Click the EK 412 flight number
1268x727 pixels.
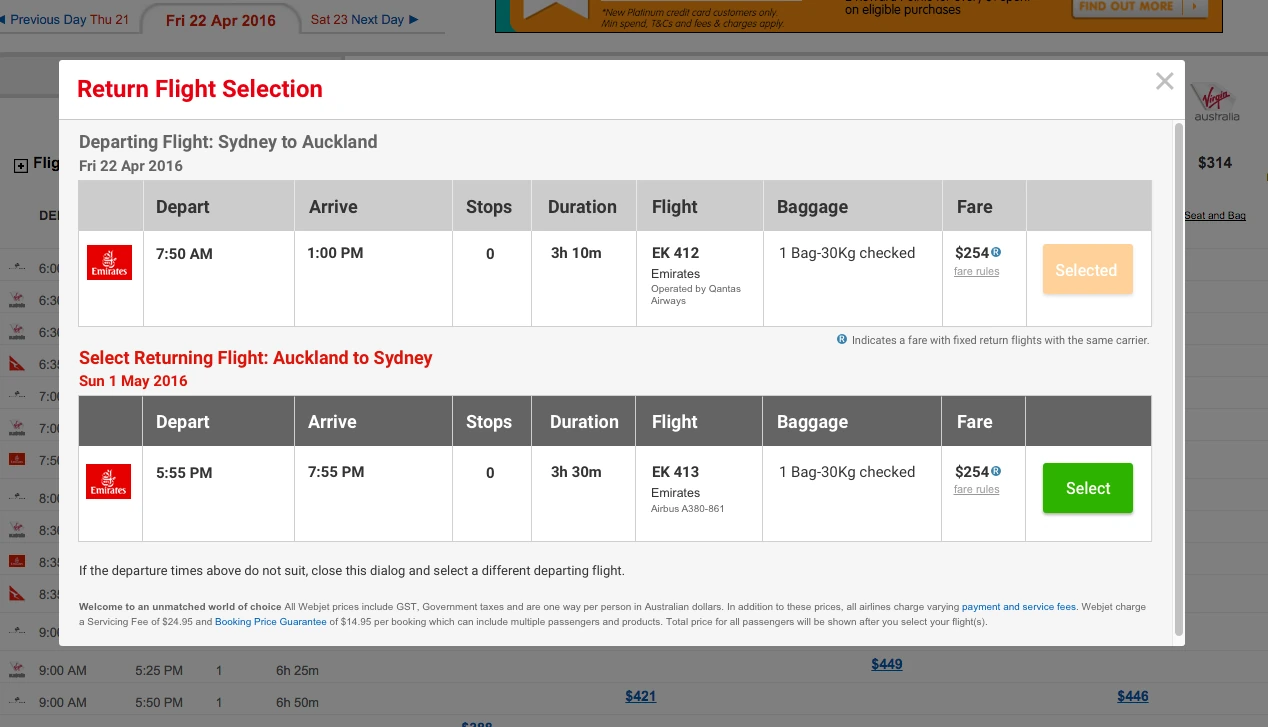[x=675, y=253]
